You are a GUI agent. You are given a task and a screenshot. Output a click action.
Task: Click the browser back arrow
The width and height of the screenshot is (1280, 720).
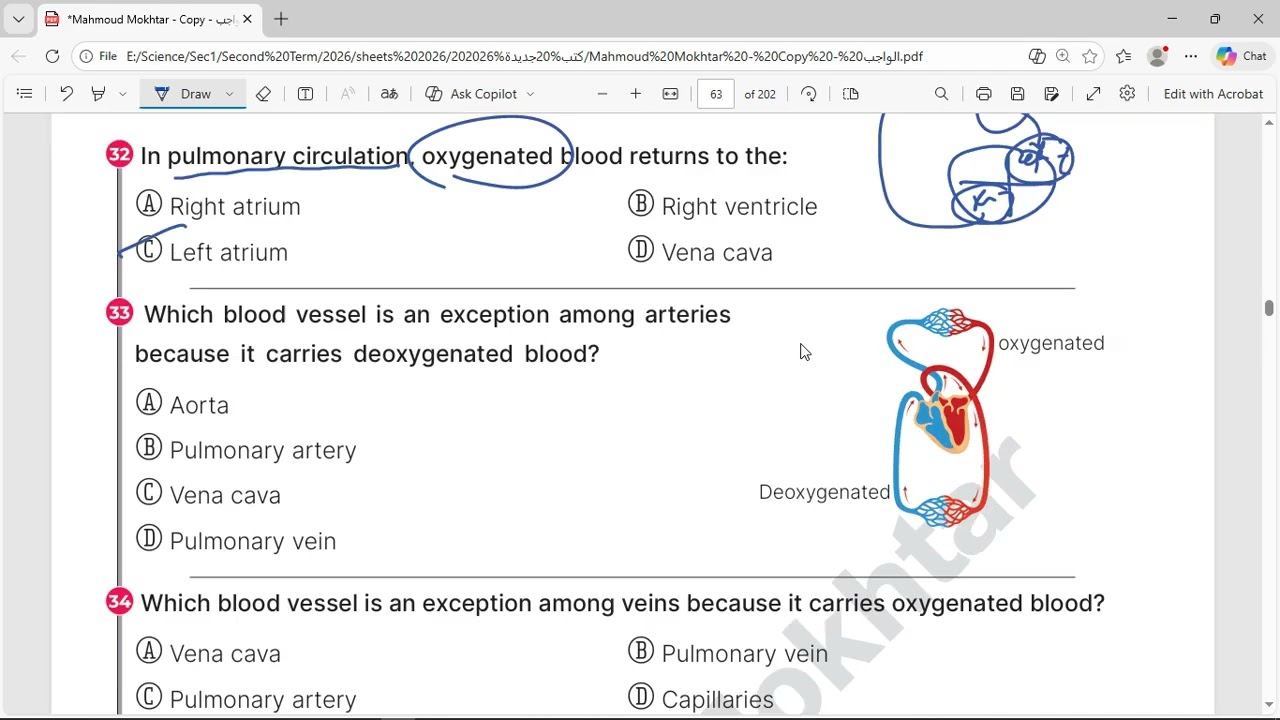point(19,56)
